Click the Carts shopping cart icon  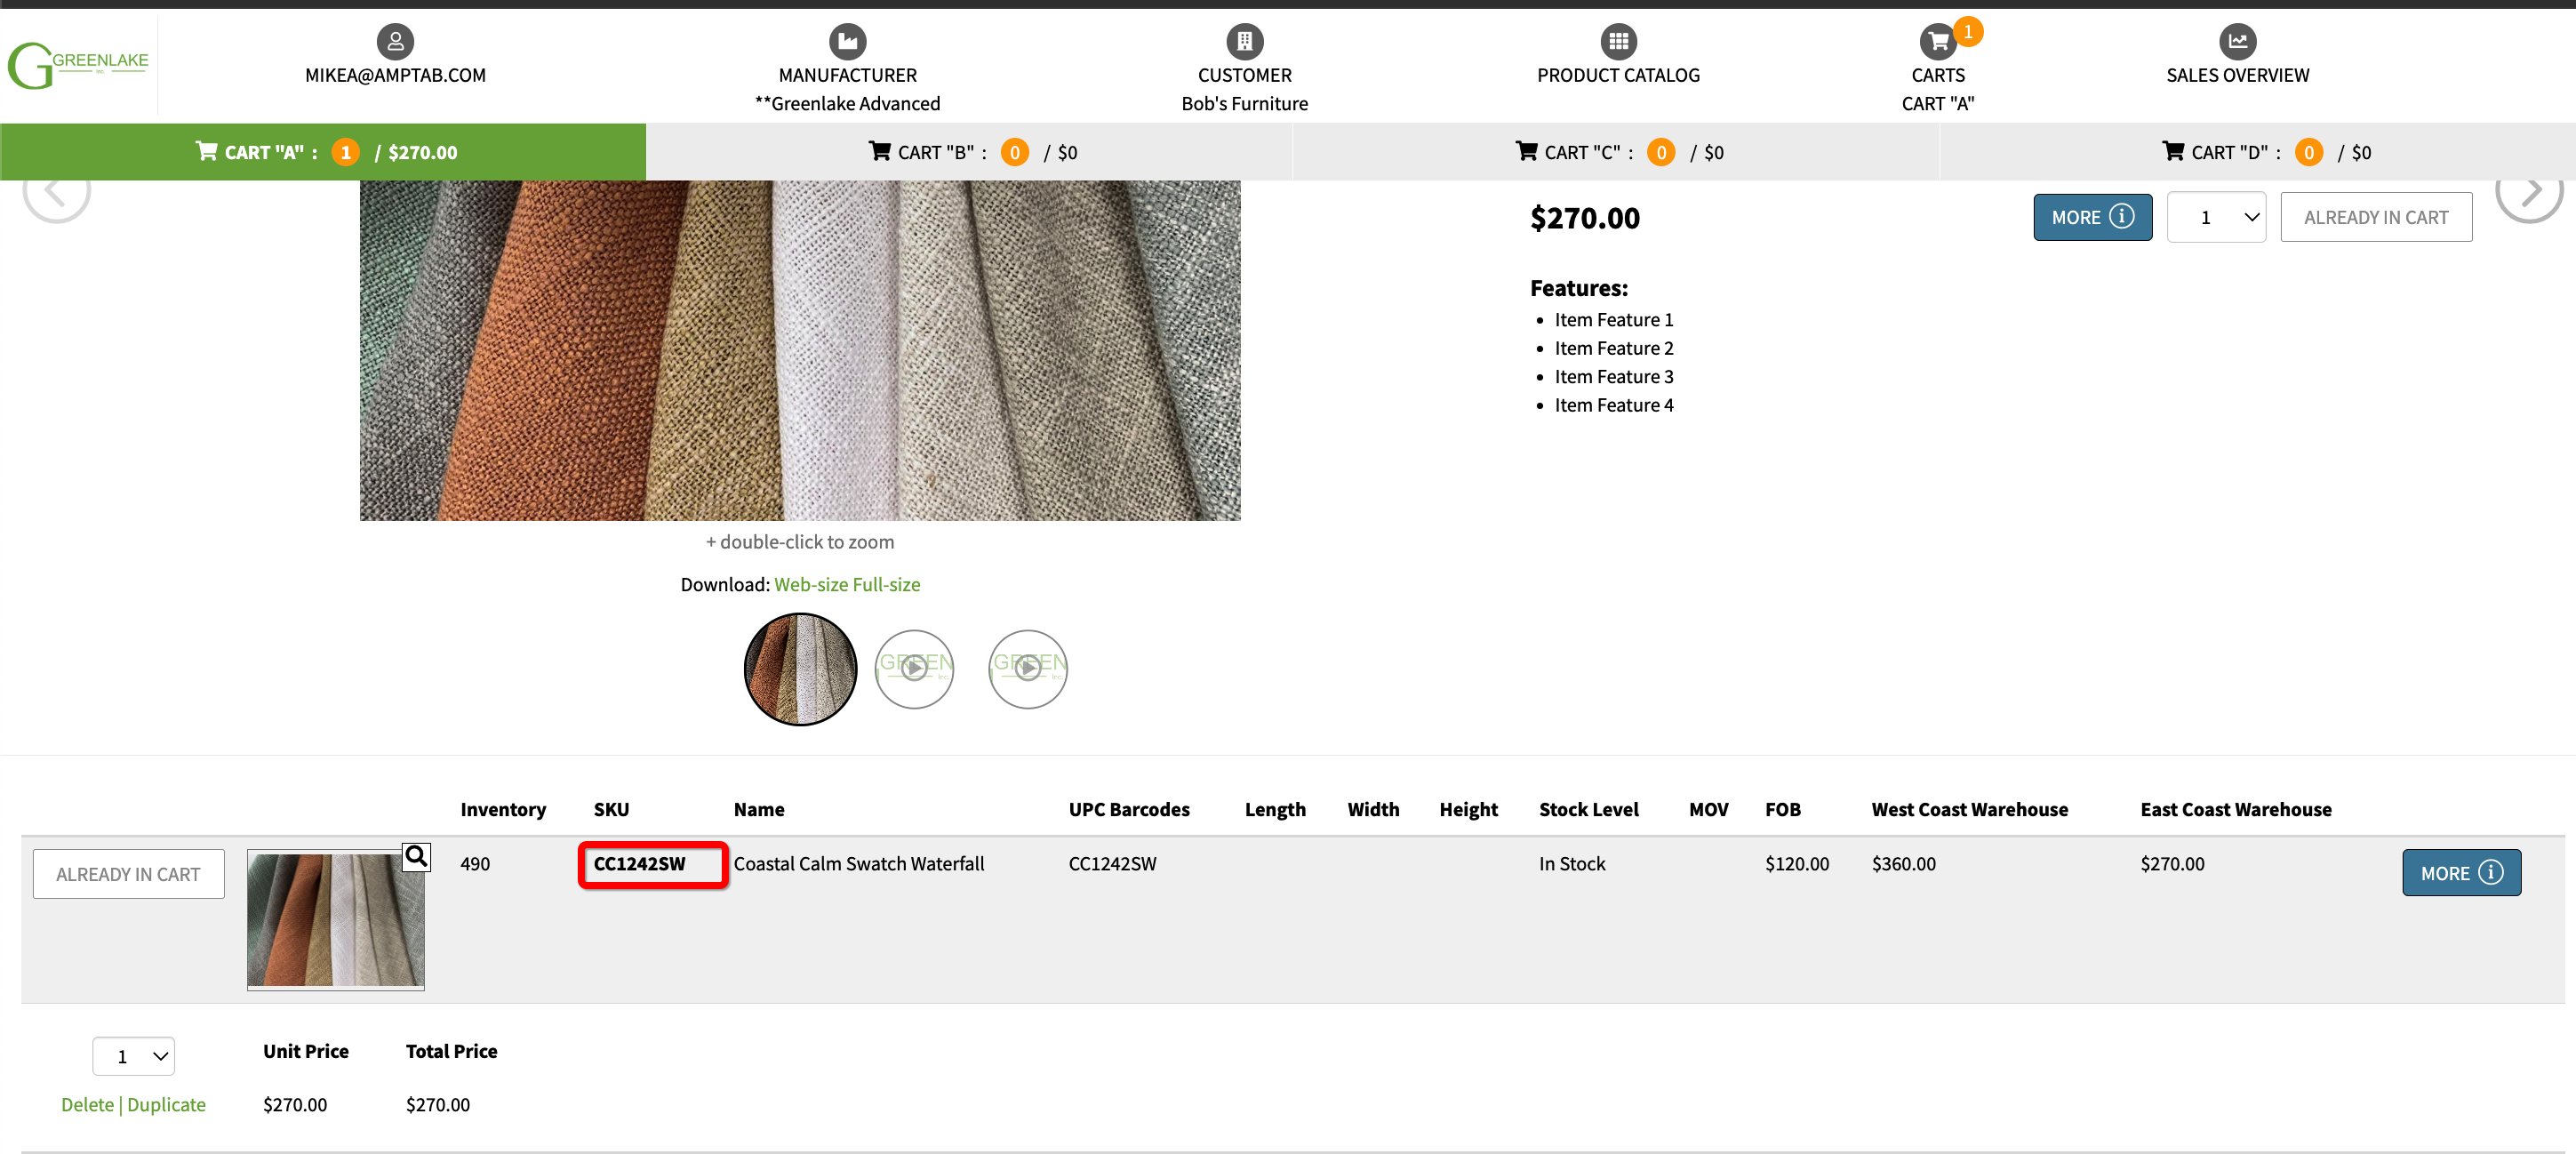click(x=1937, y=41)
